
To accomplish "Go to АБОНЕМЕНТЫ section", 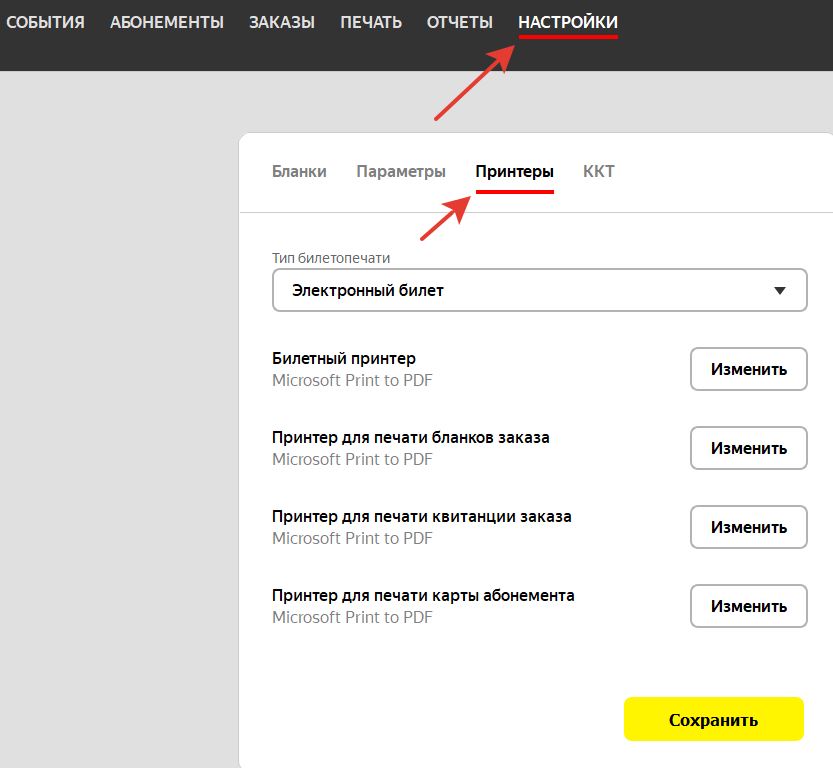I will 167,22.
